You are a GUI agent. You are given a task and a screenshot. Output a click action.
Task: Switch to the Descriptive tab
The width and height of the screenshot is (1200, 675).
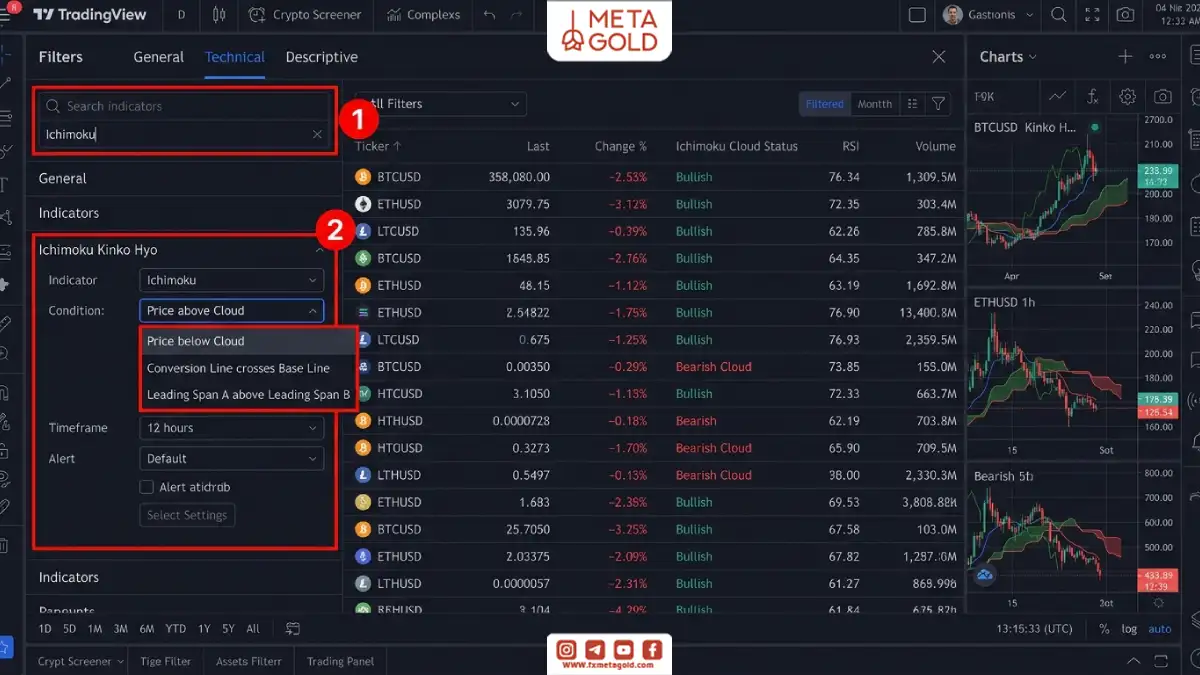pos(322,57)
